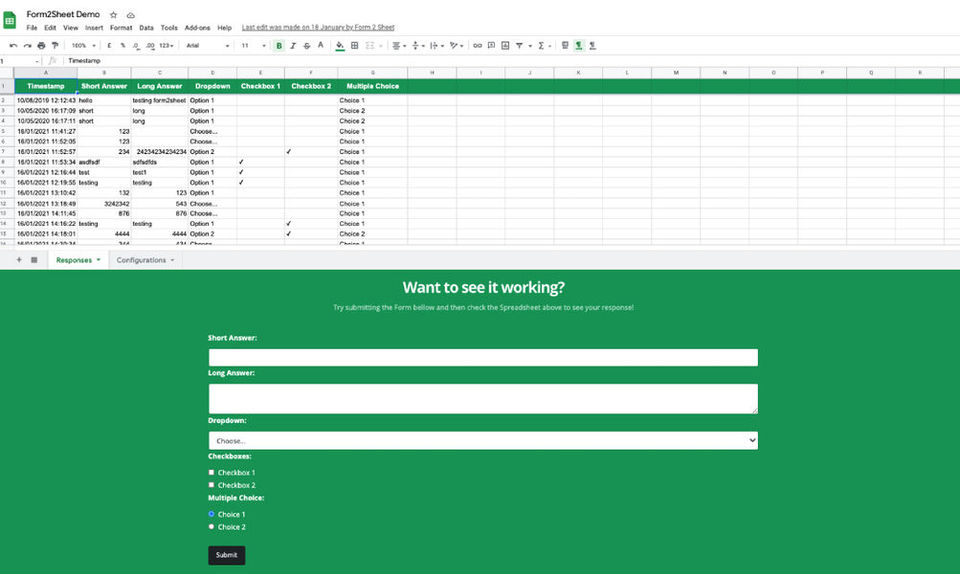Image resolution: width=960 pixels, height=574 pixels.
Task: Toggle italic formatting
Action: (x=293, y=46)
